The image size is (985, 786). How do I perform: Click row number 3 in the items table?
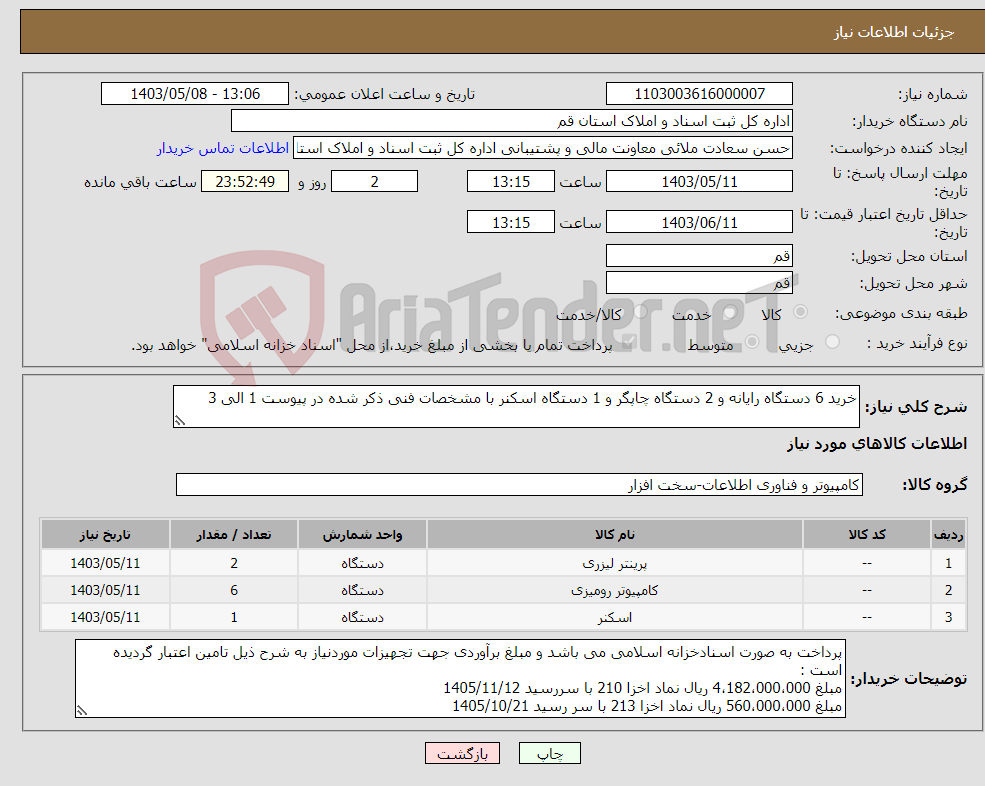point(948,618)
